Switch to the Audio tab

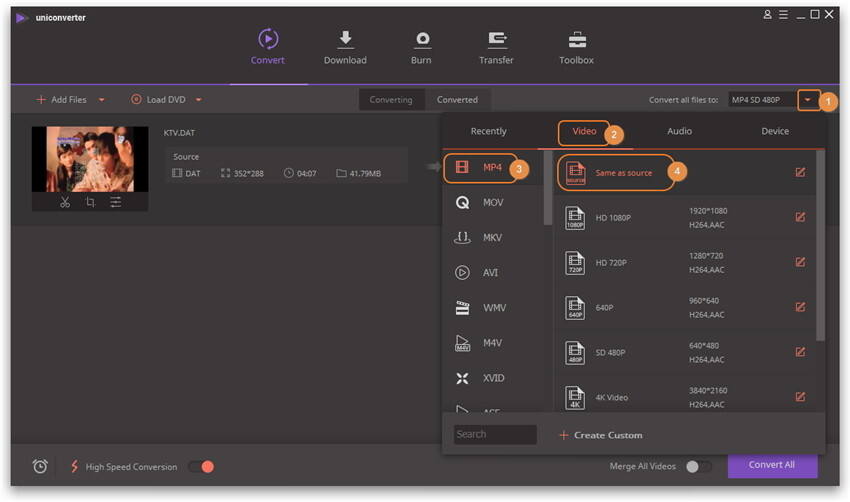679,131
